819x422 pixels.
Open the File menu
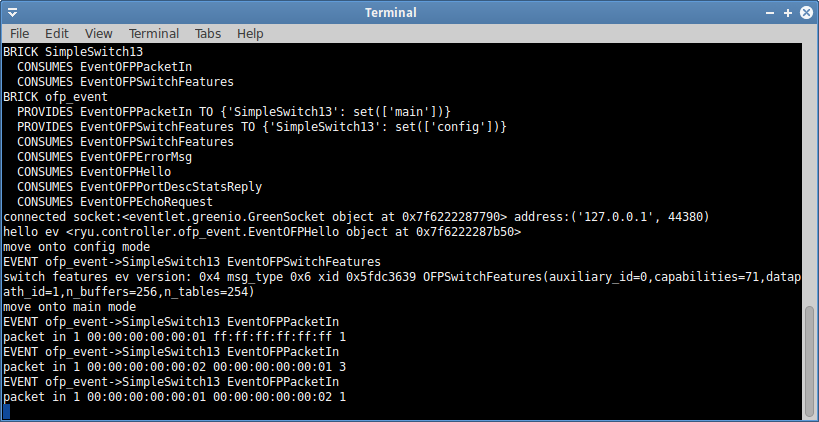(20, 33)
